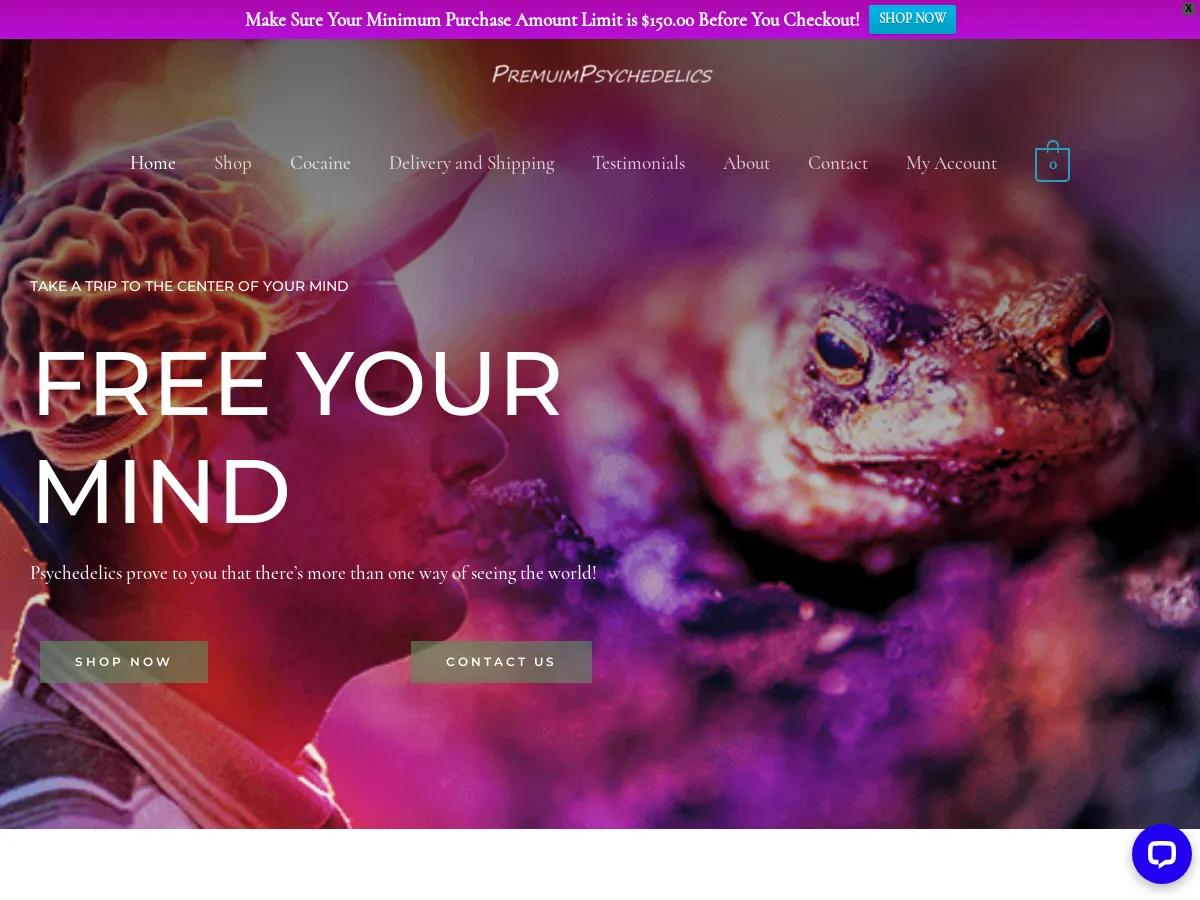The width and height of the screenshot is (1200, 900).
Task: Click the minimum purchase announcement text
Action: (x=552, y=20)
